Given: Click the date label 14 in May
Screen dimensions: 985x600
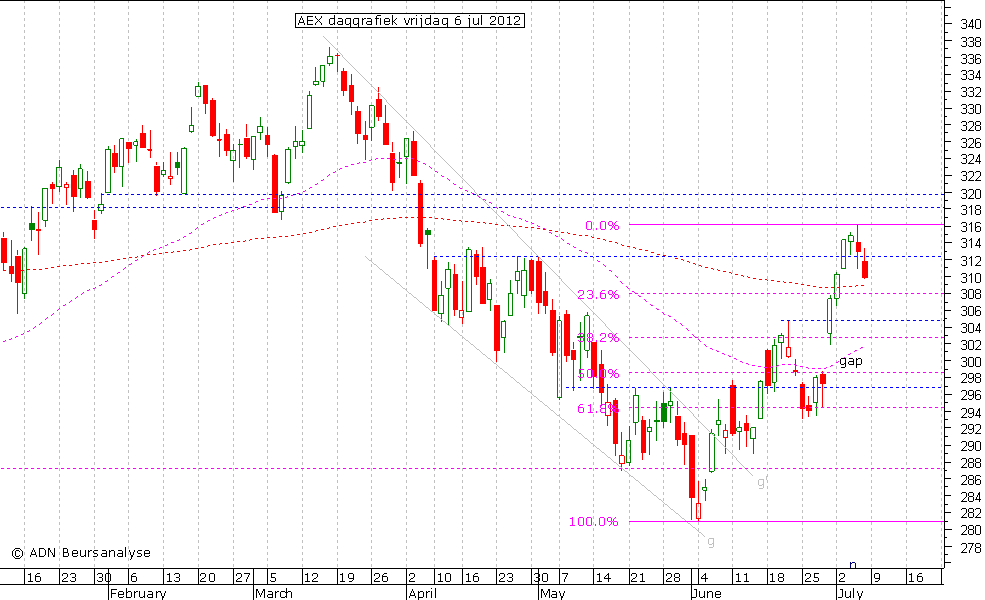Looking at the screenshot, I should (x=603, y=577).
